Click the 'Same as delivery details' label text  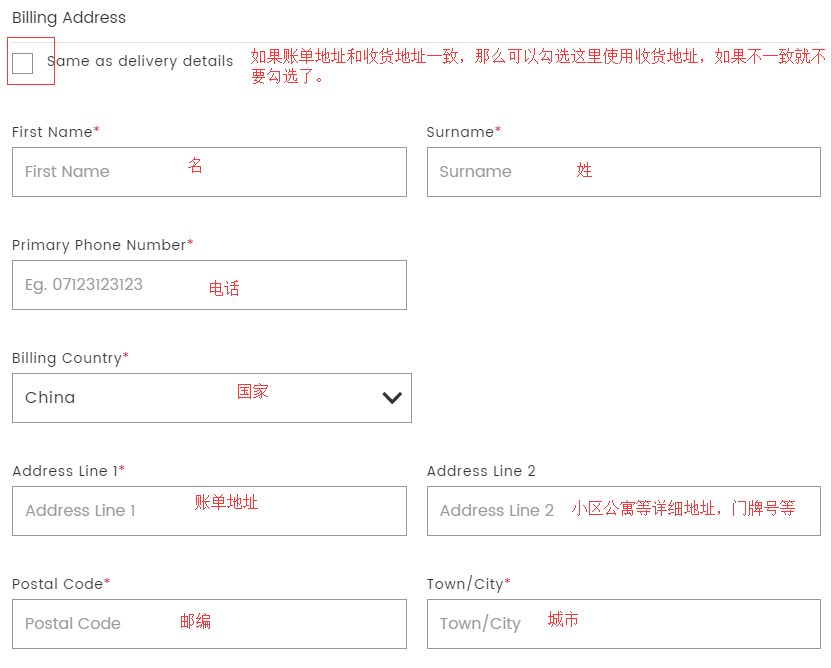pyautogui.click(x=140, y=61)
